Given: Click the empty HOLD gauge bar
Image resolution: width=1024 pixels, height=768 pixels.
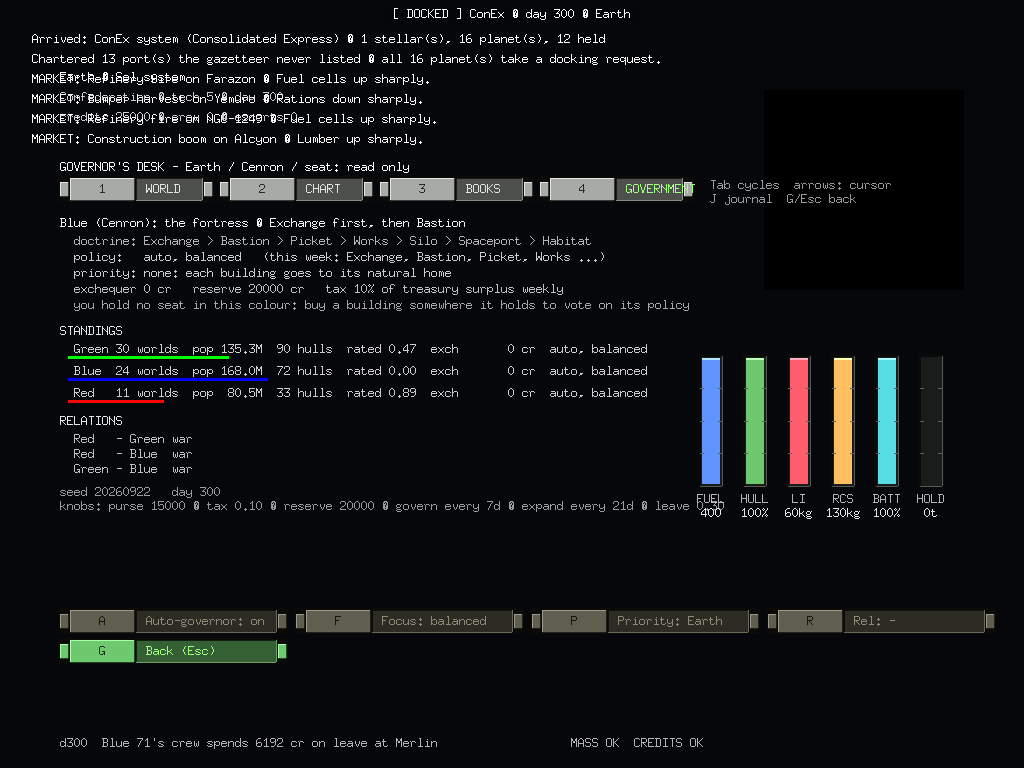Looking at the screenshot, I should click(930, 421).
